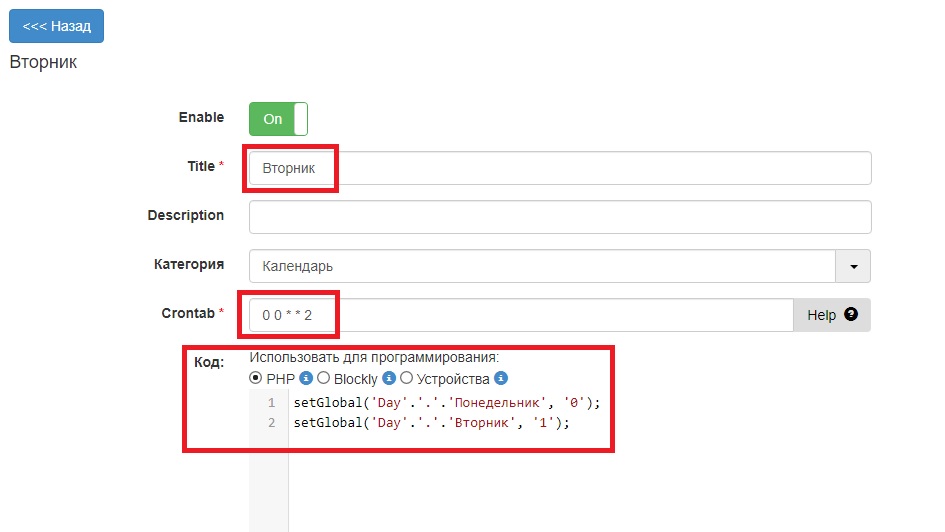Click code line 1 with Понедельник
Screen dimensions: 945x532
pyautogui.click(x=446, y=403)
